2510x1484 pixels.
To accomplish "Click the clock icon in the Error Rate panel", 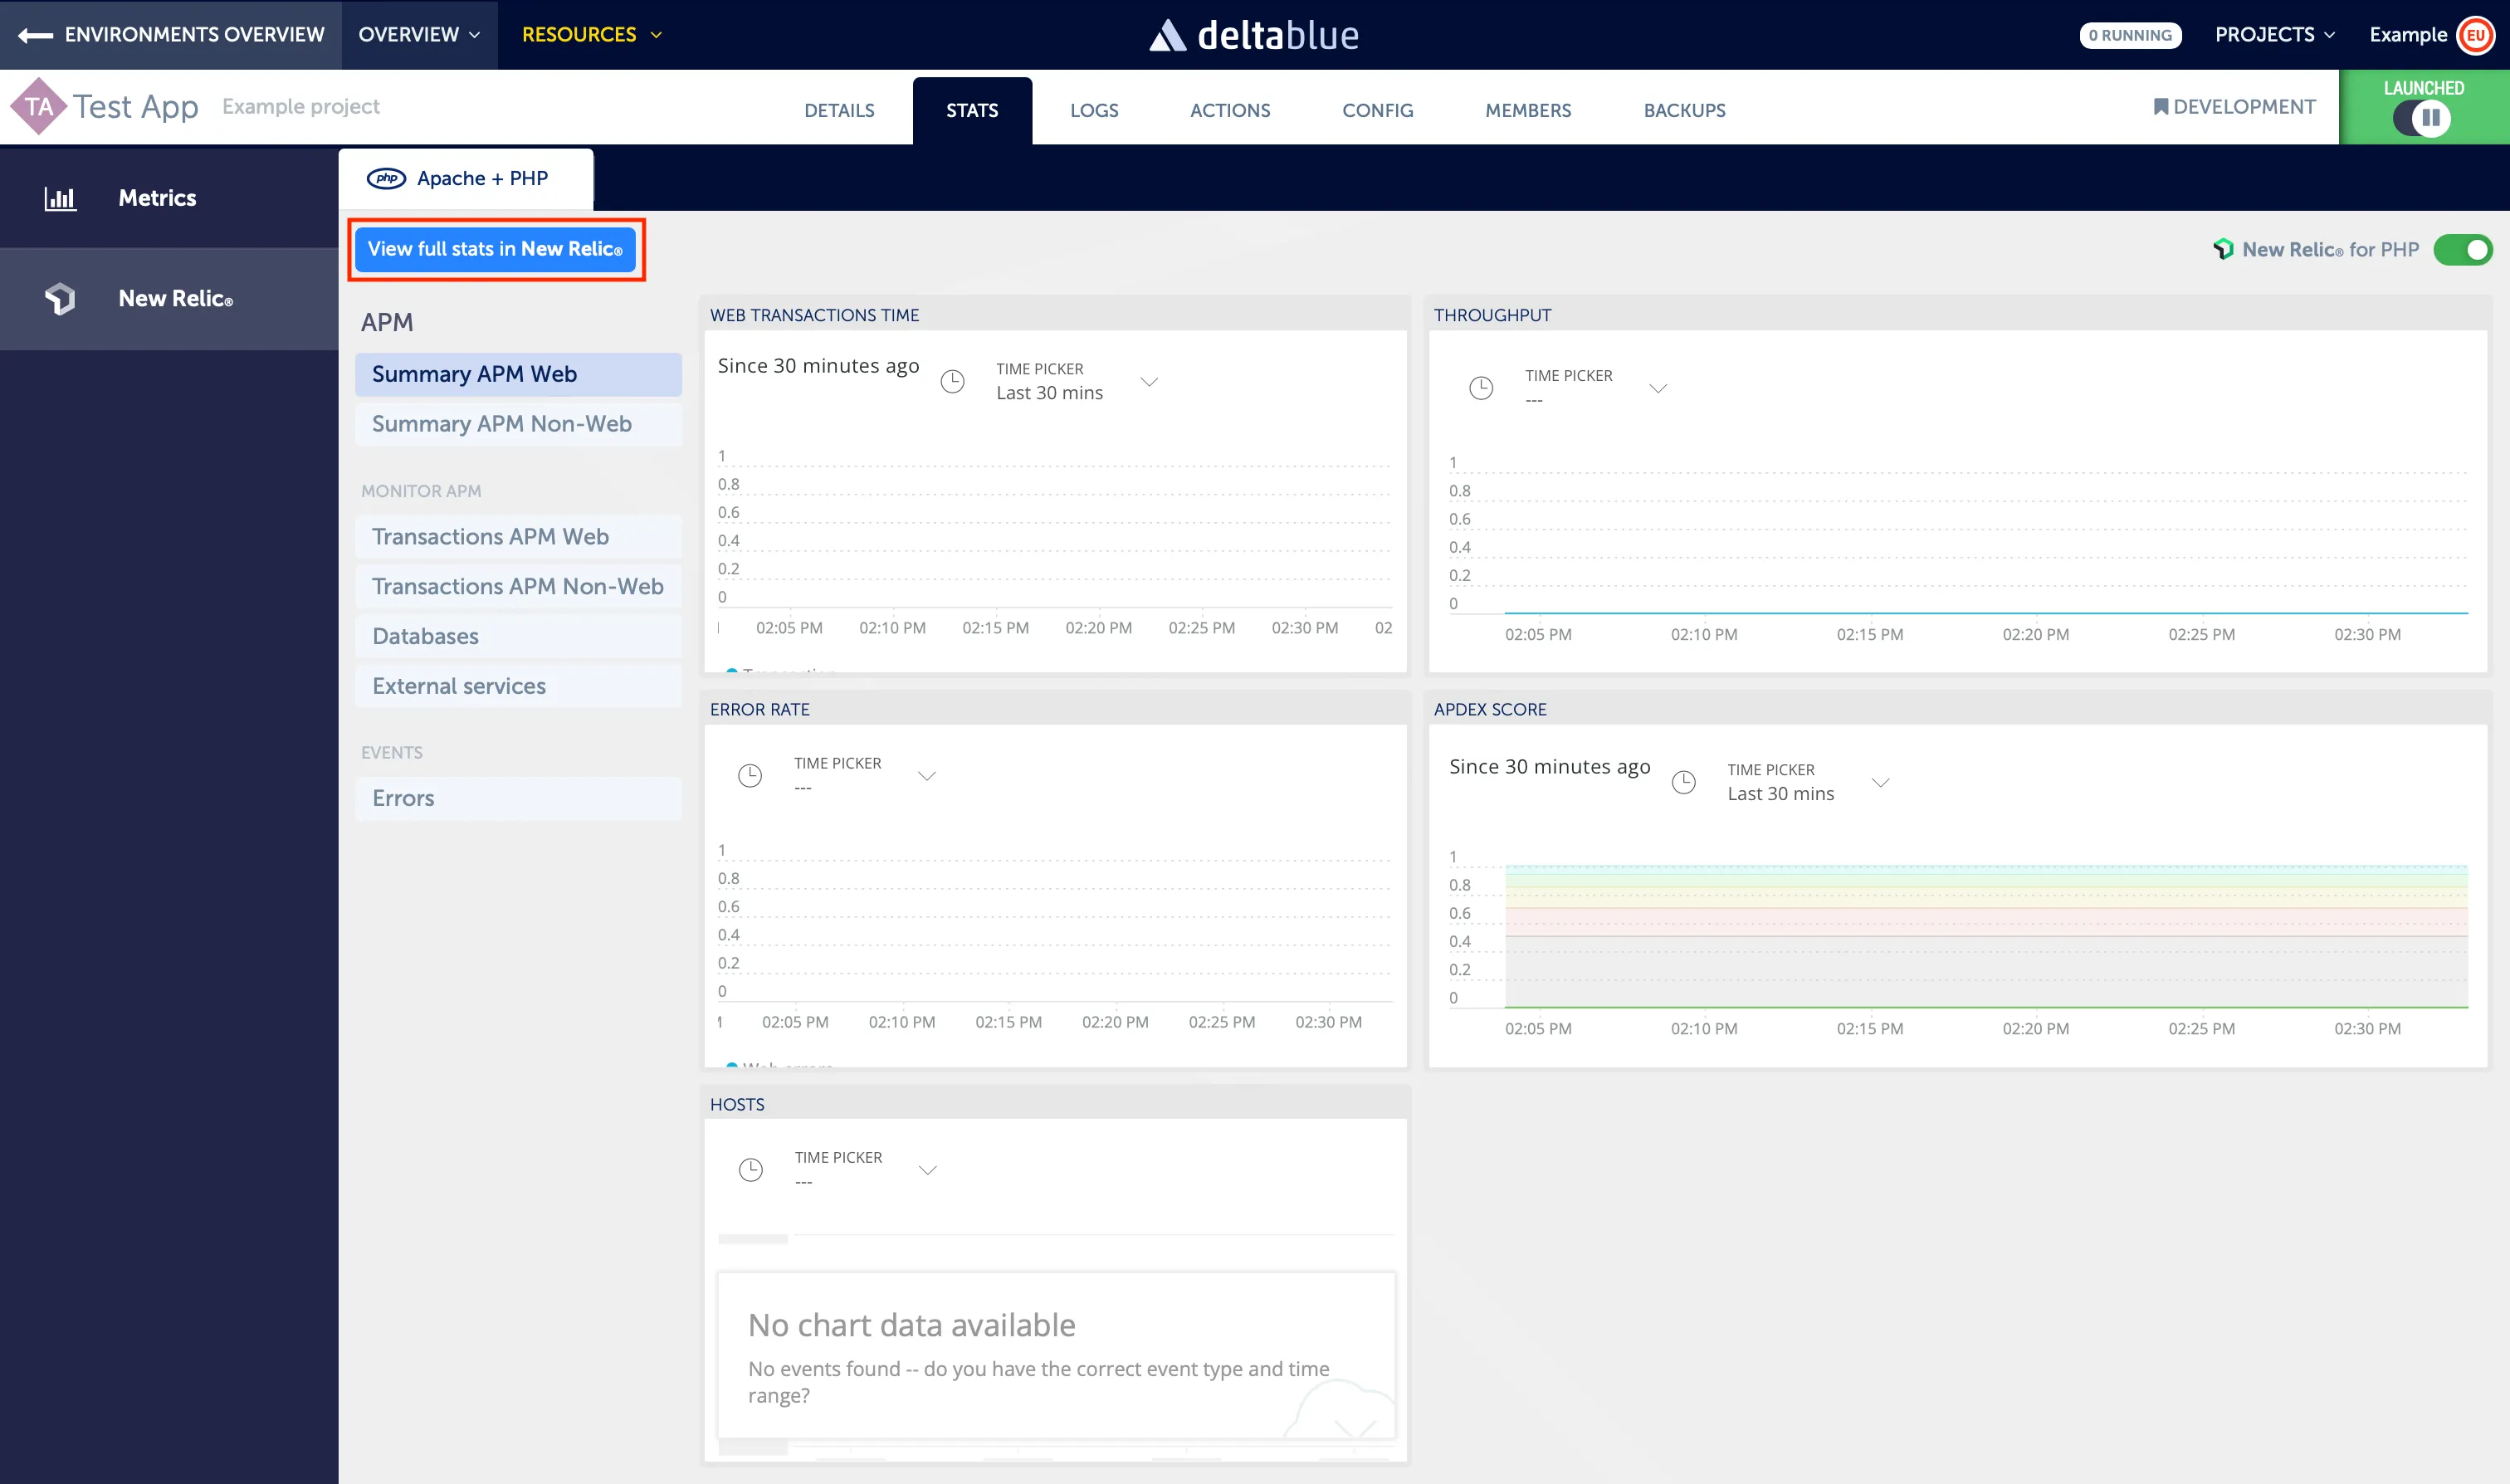I will pos(750,774).
